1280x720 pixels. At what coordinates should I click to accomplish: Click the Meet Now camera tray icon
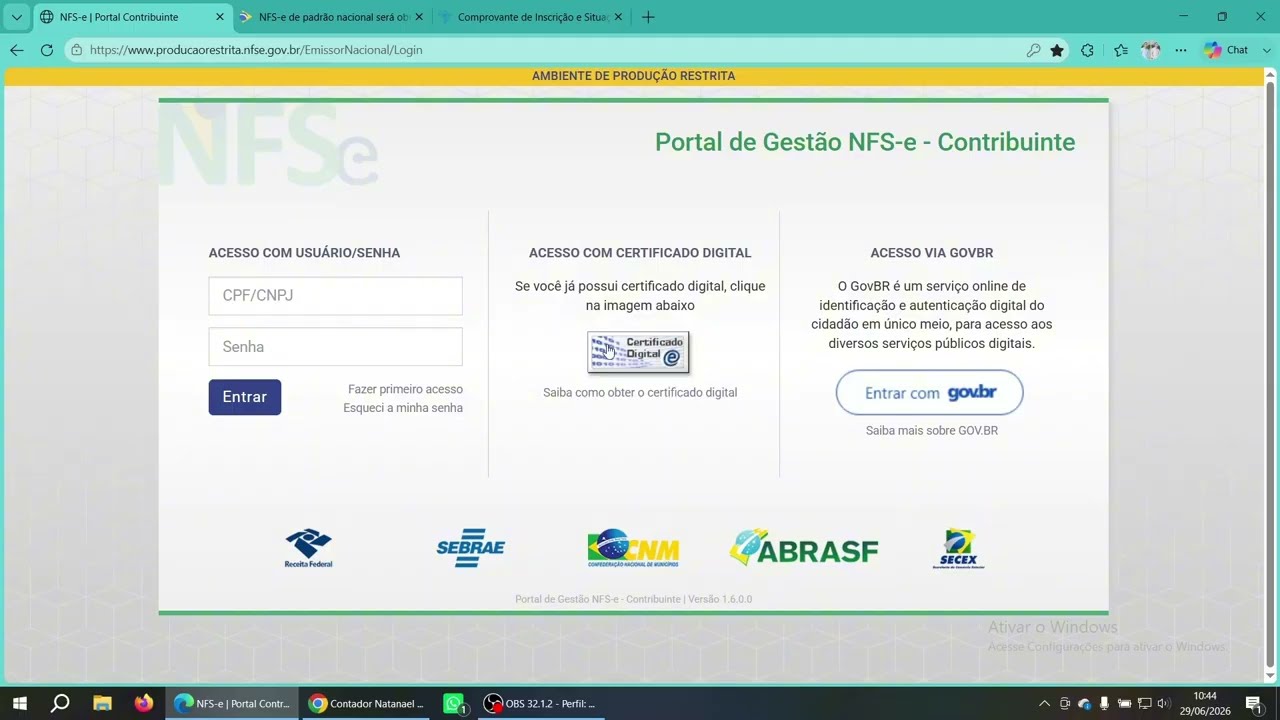[x=1065, y=704]
